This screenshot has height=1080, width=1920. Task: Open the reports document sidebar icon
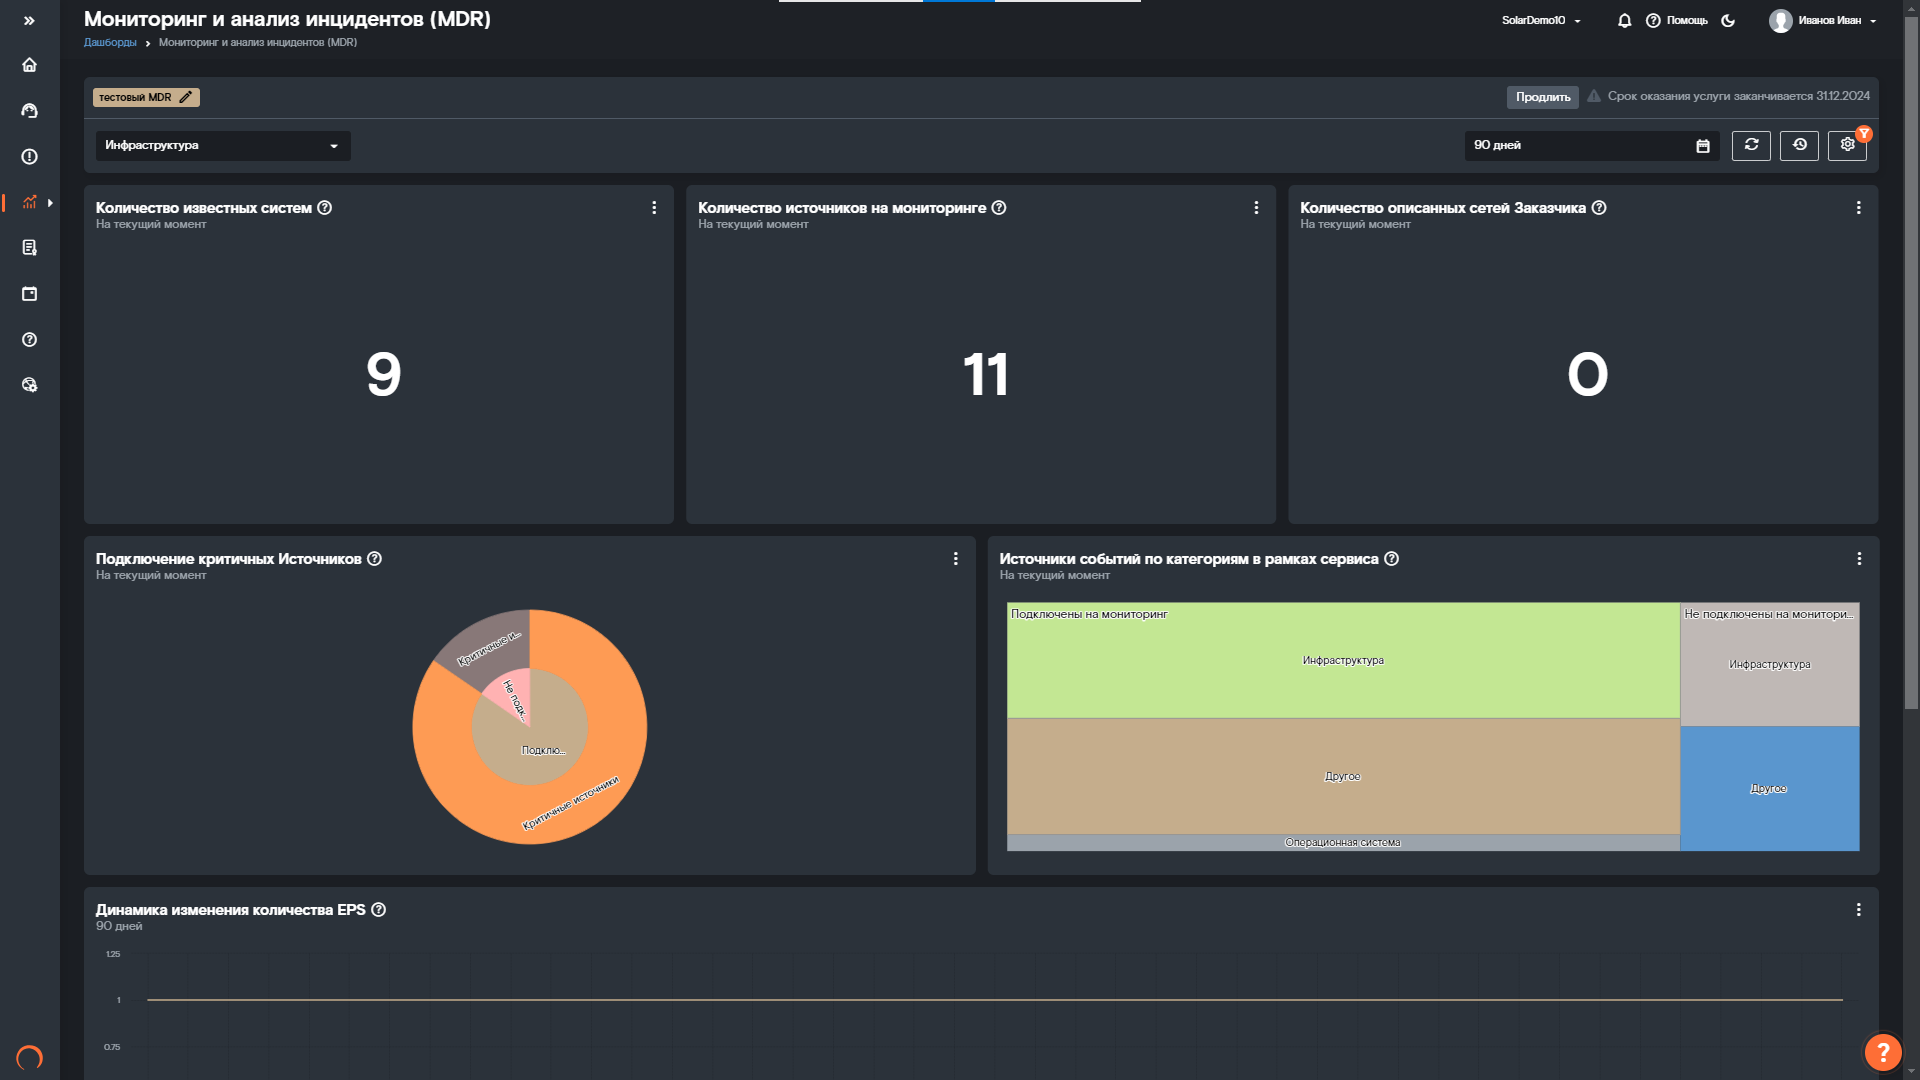pos(29,248)
